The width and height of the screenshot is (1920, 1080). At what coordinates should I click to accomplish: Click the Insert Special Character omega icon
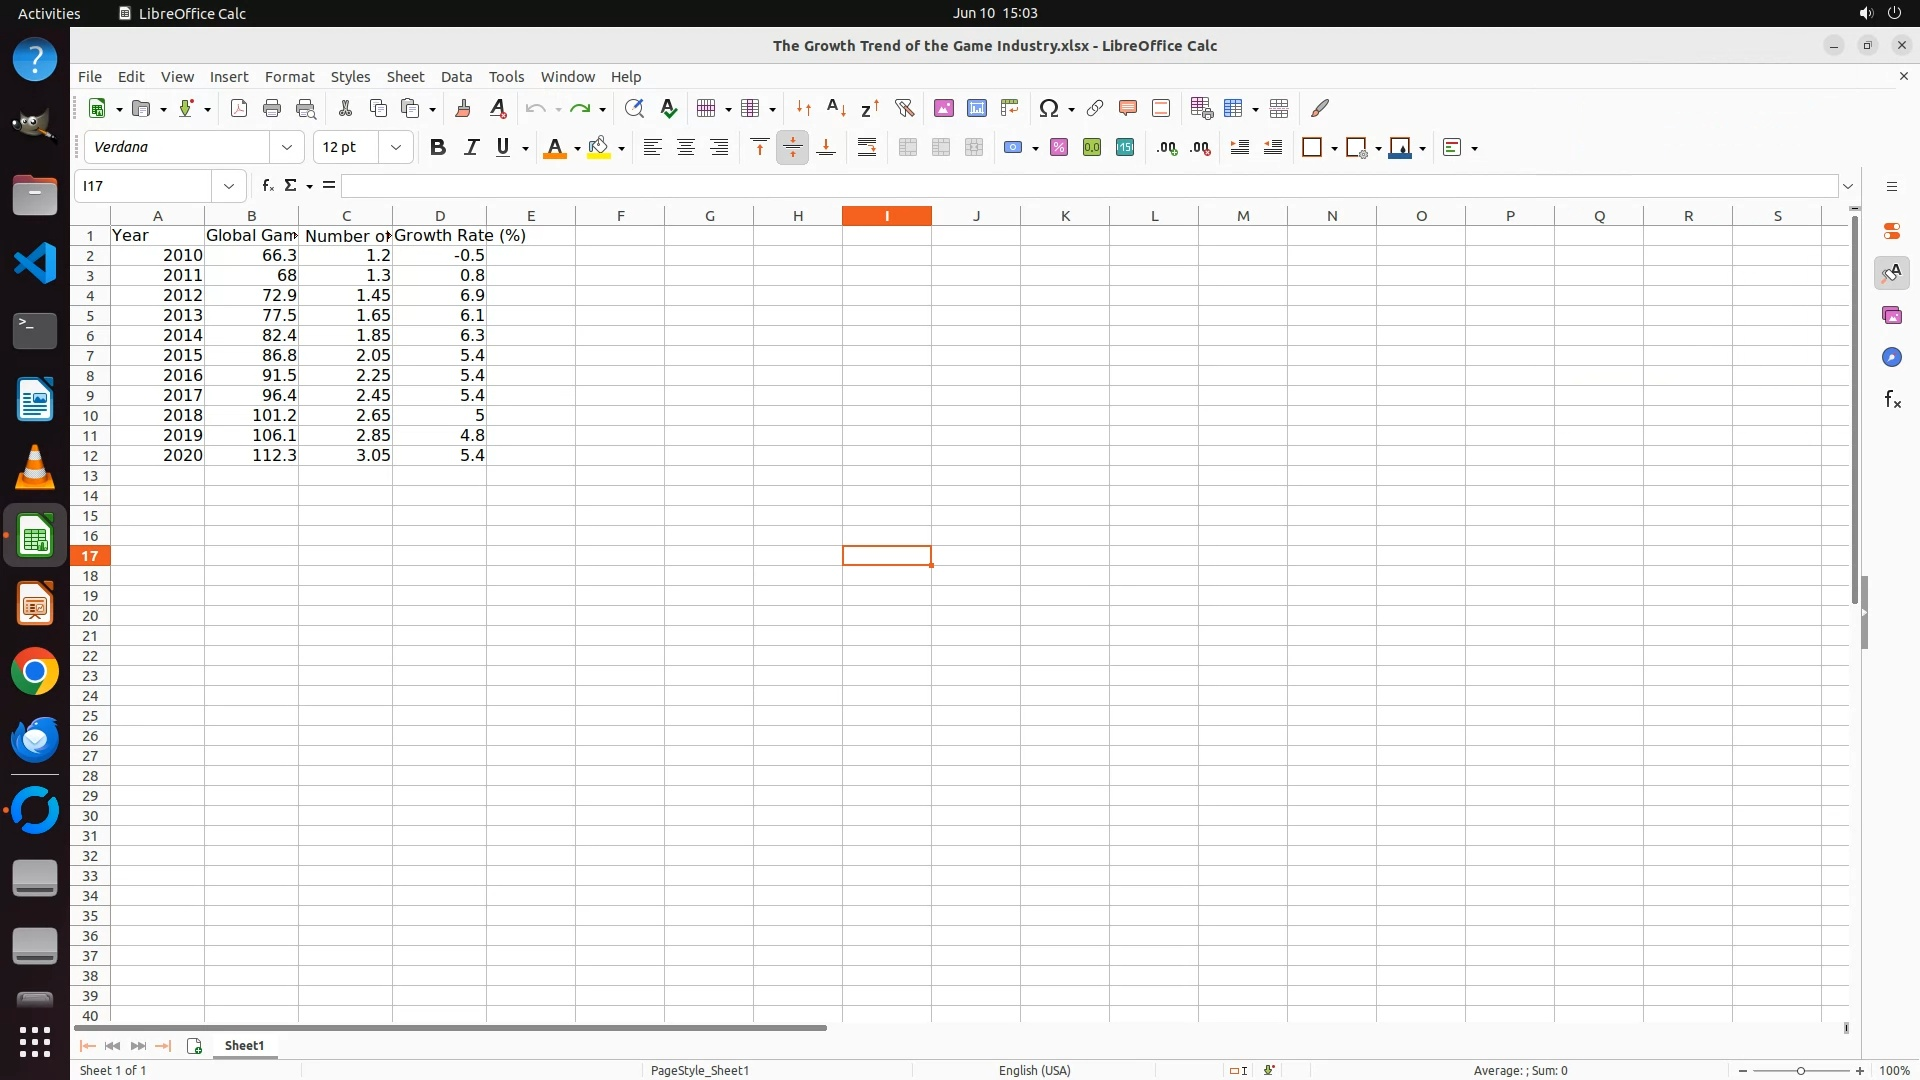click(x=1048, y=108)
